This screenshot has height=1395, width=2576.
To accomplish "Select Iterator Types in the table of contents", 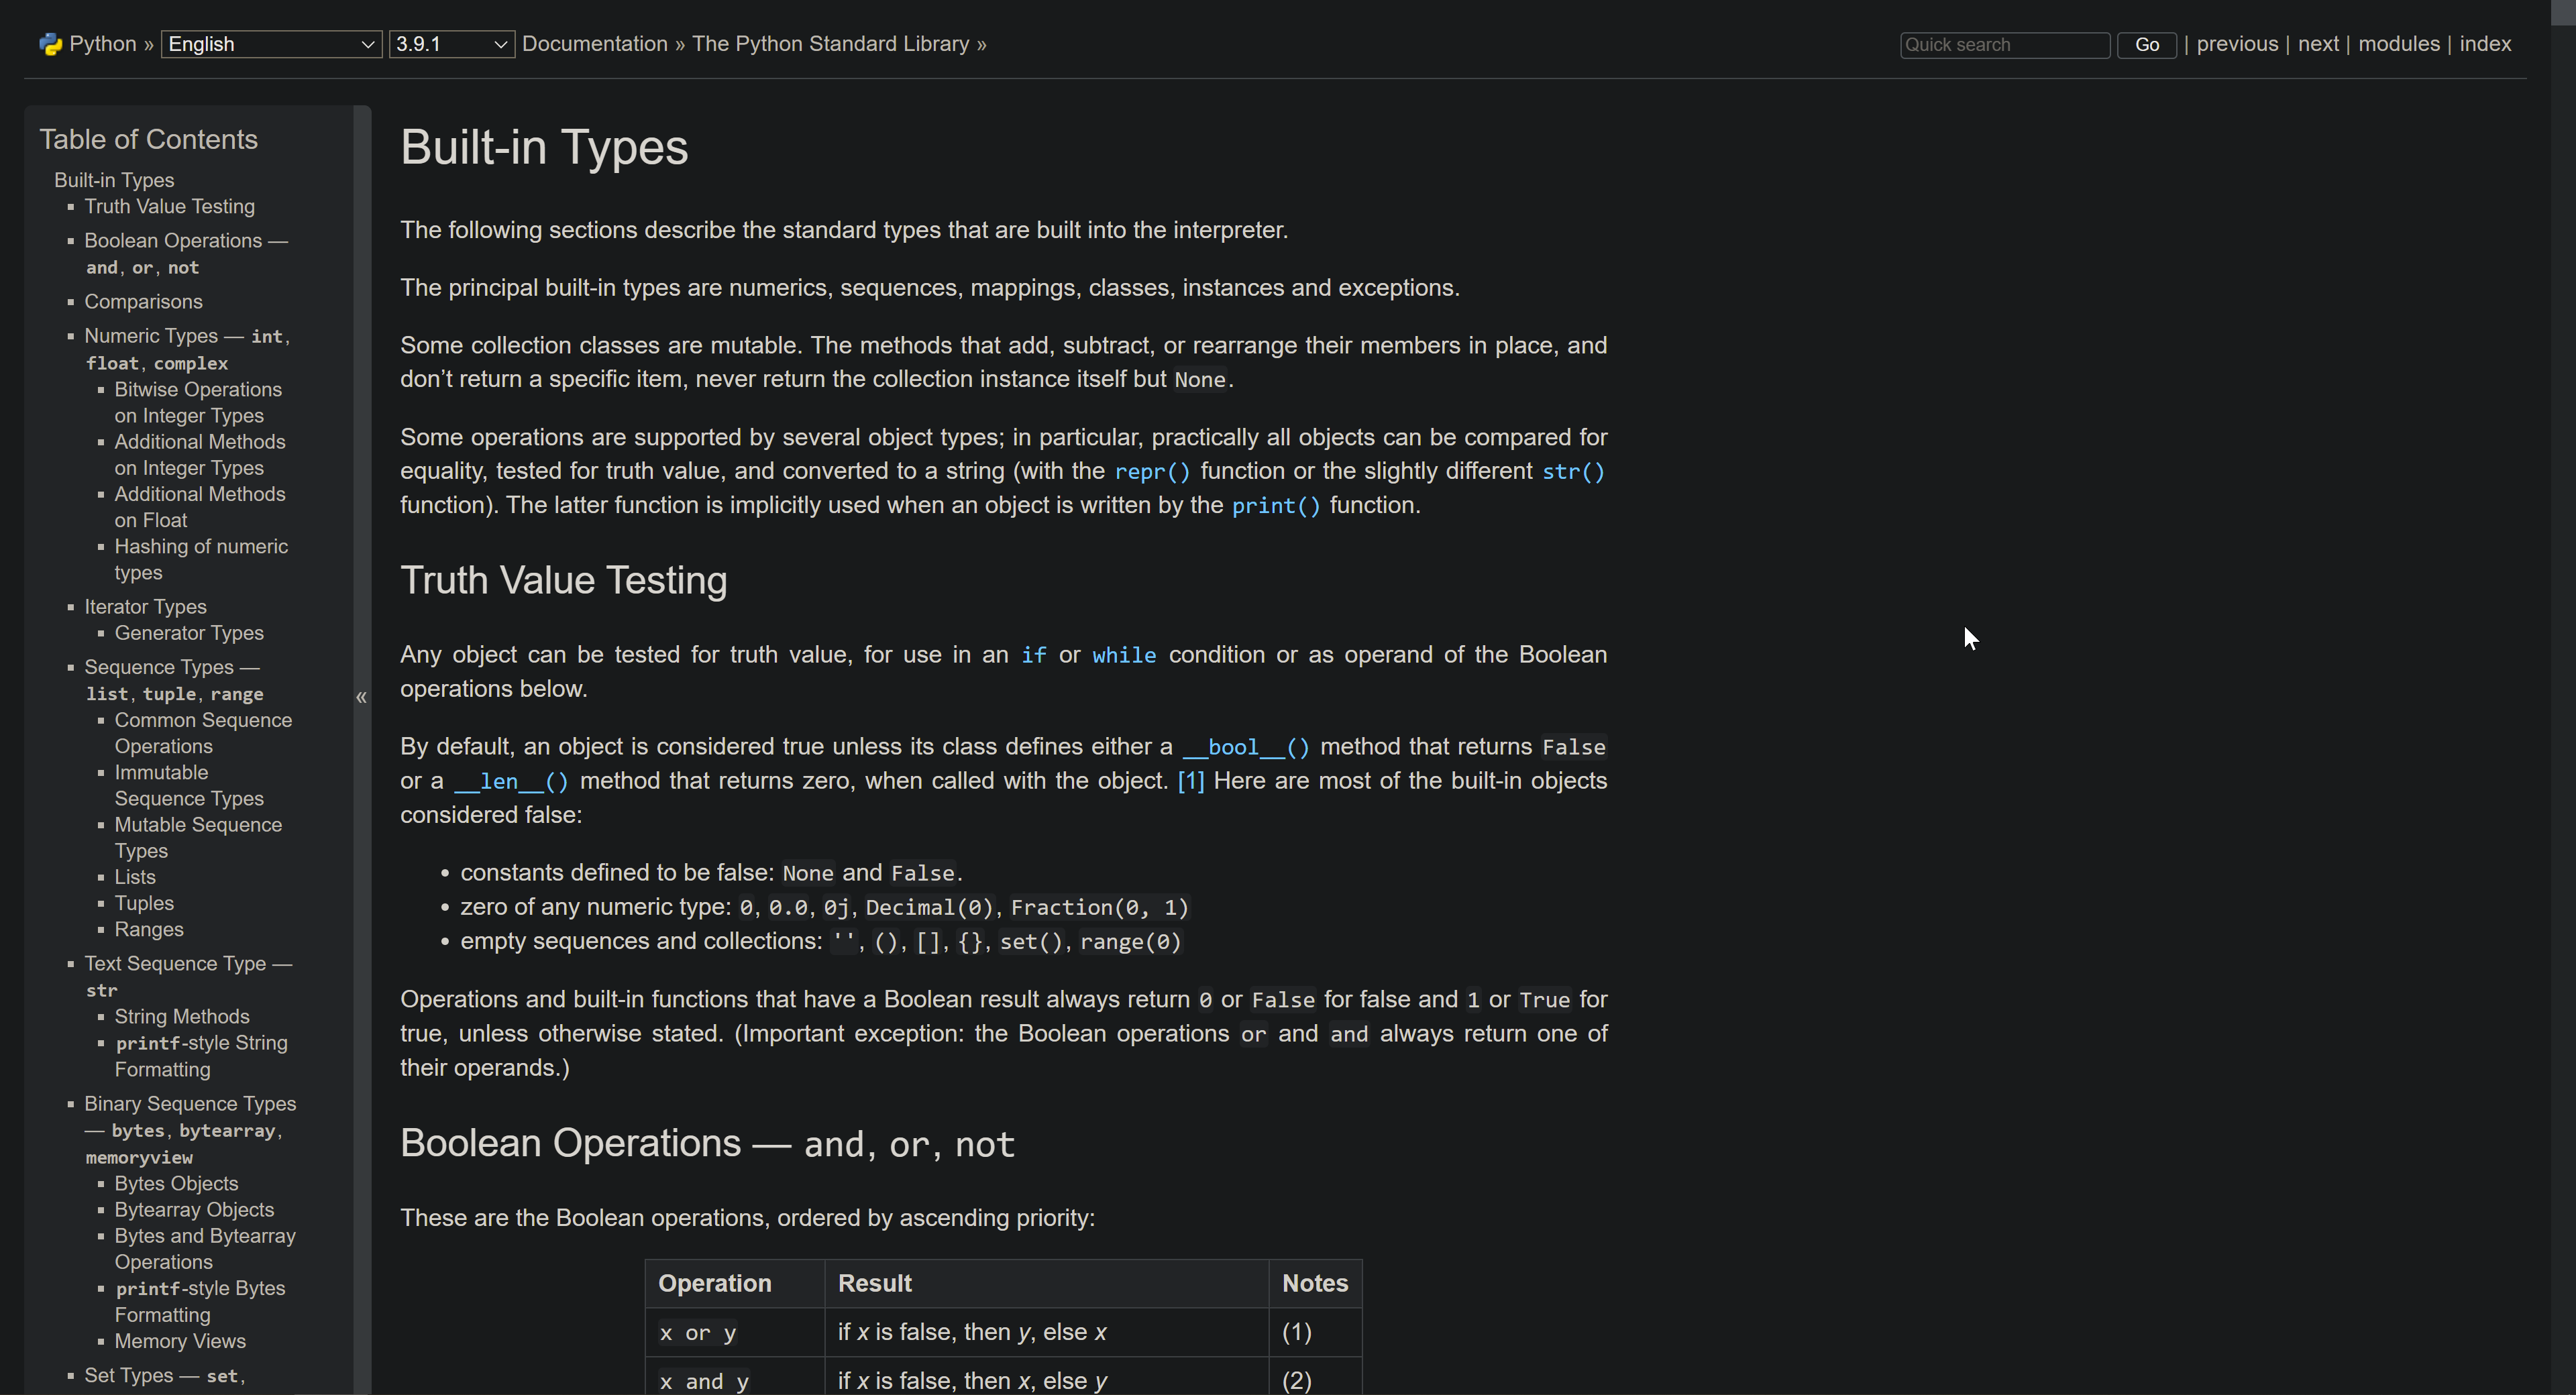I will [145, 607].
